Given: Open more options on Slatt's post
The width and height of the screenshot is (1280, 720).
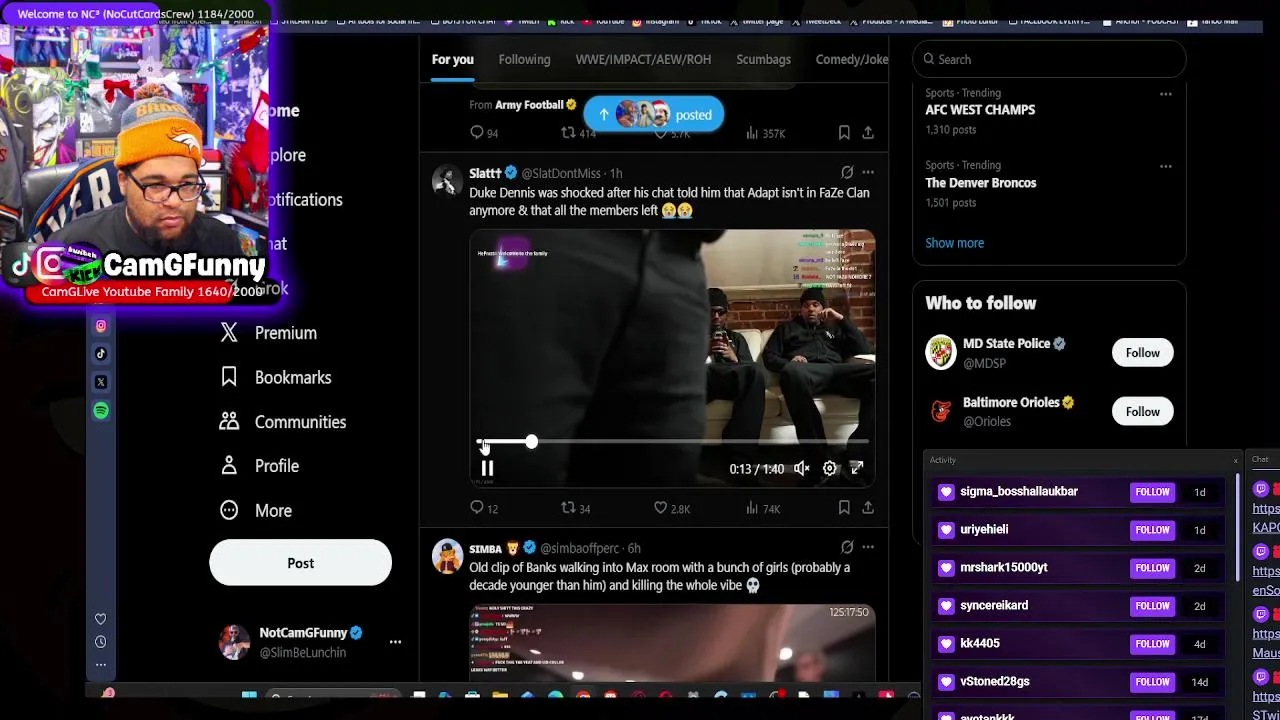Looking at the screenshot, I should pos(868,173).
